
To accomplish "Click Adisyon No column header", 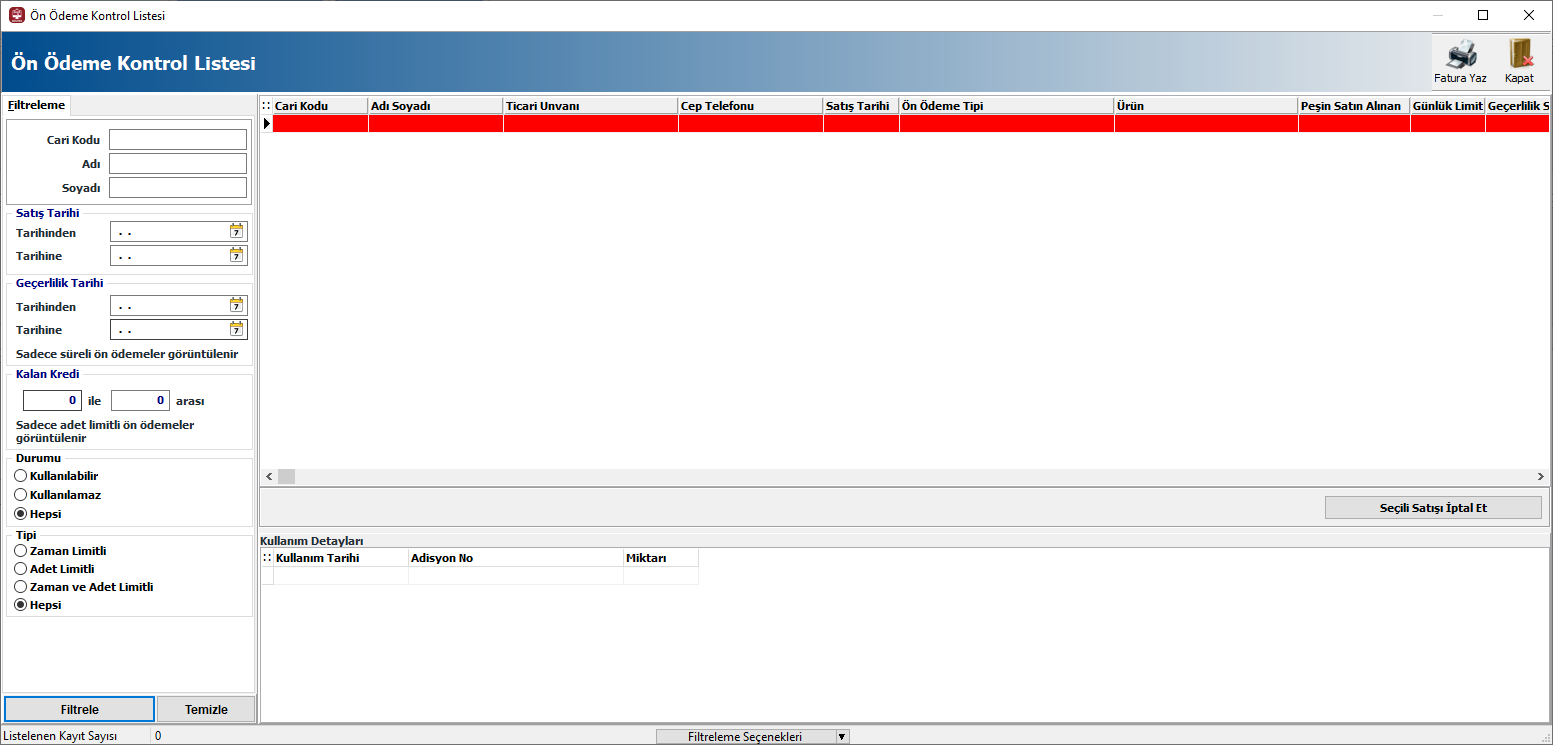I will tap(516, 558).
